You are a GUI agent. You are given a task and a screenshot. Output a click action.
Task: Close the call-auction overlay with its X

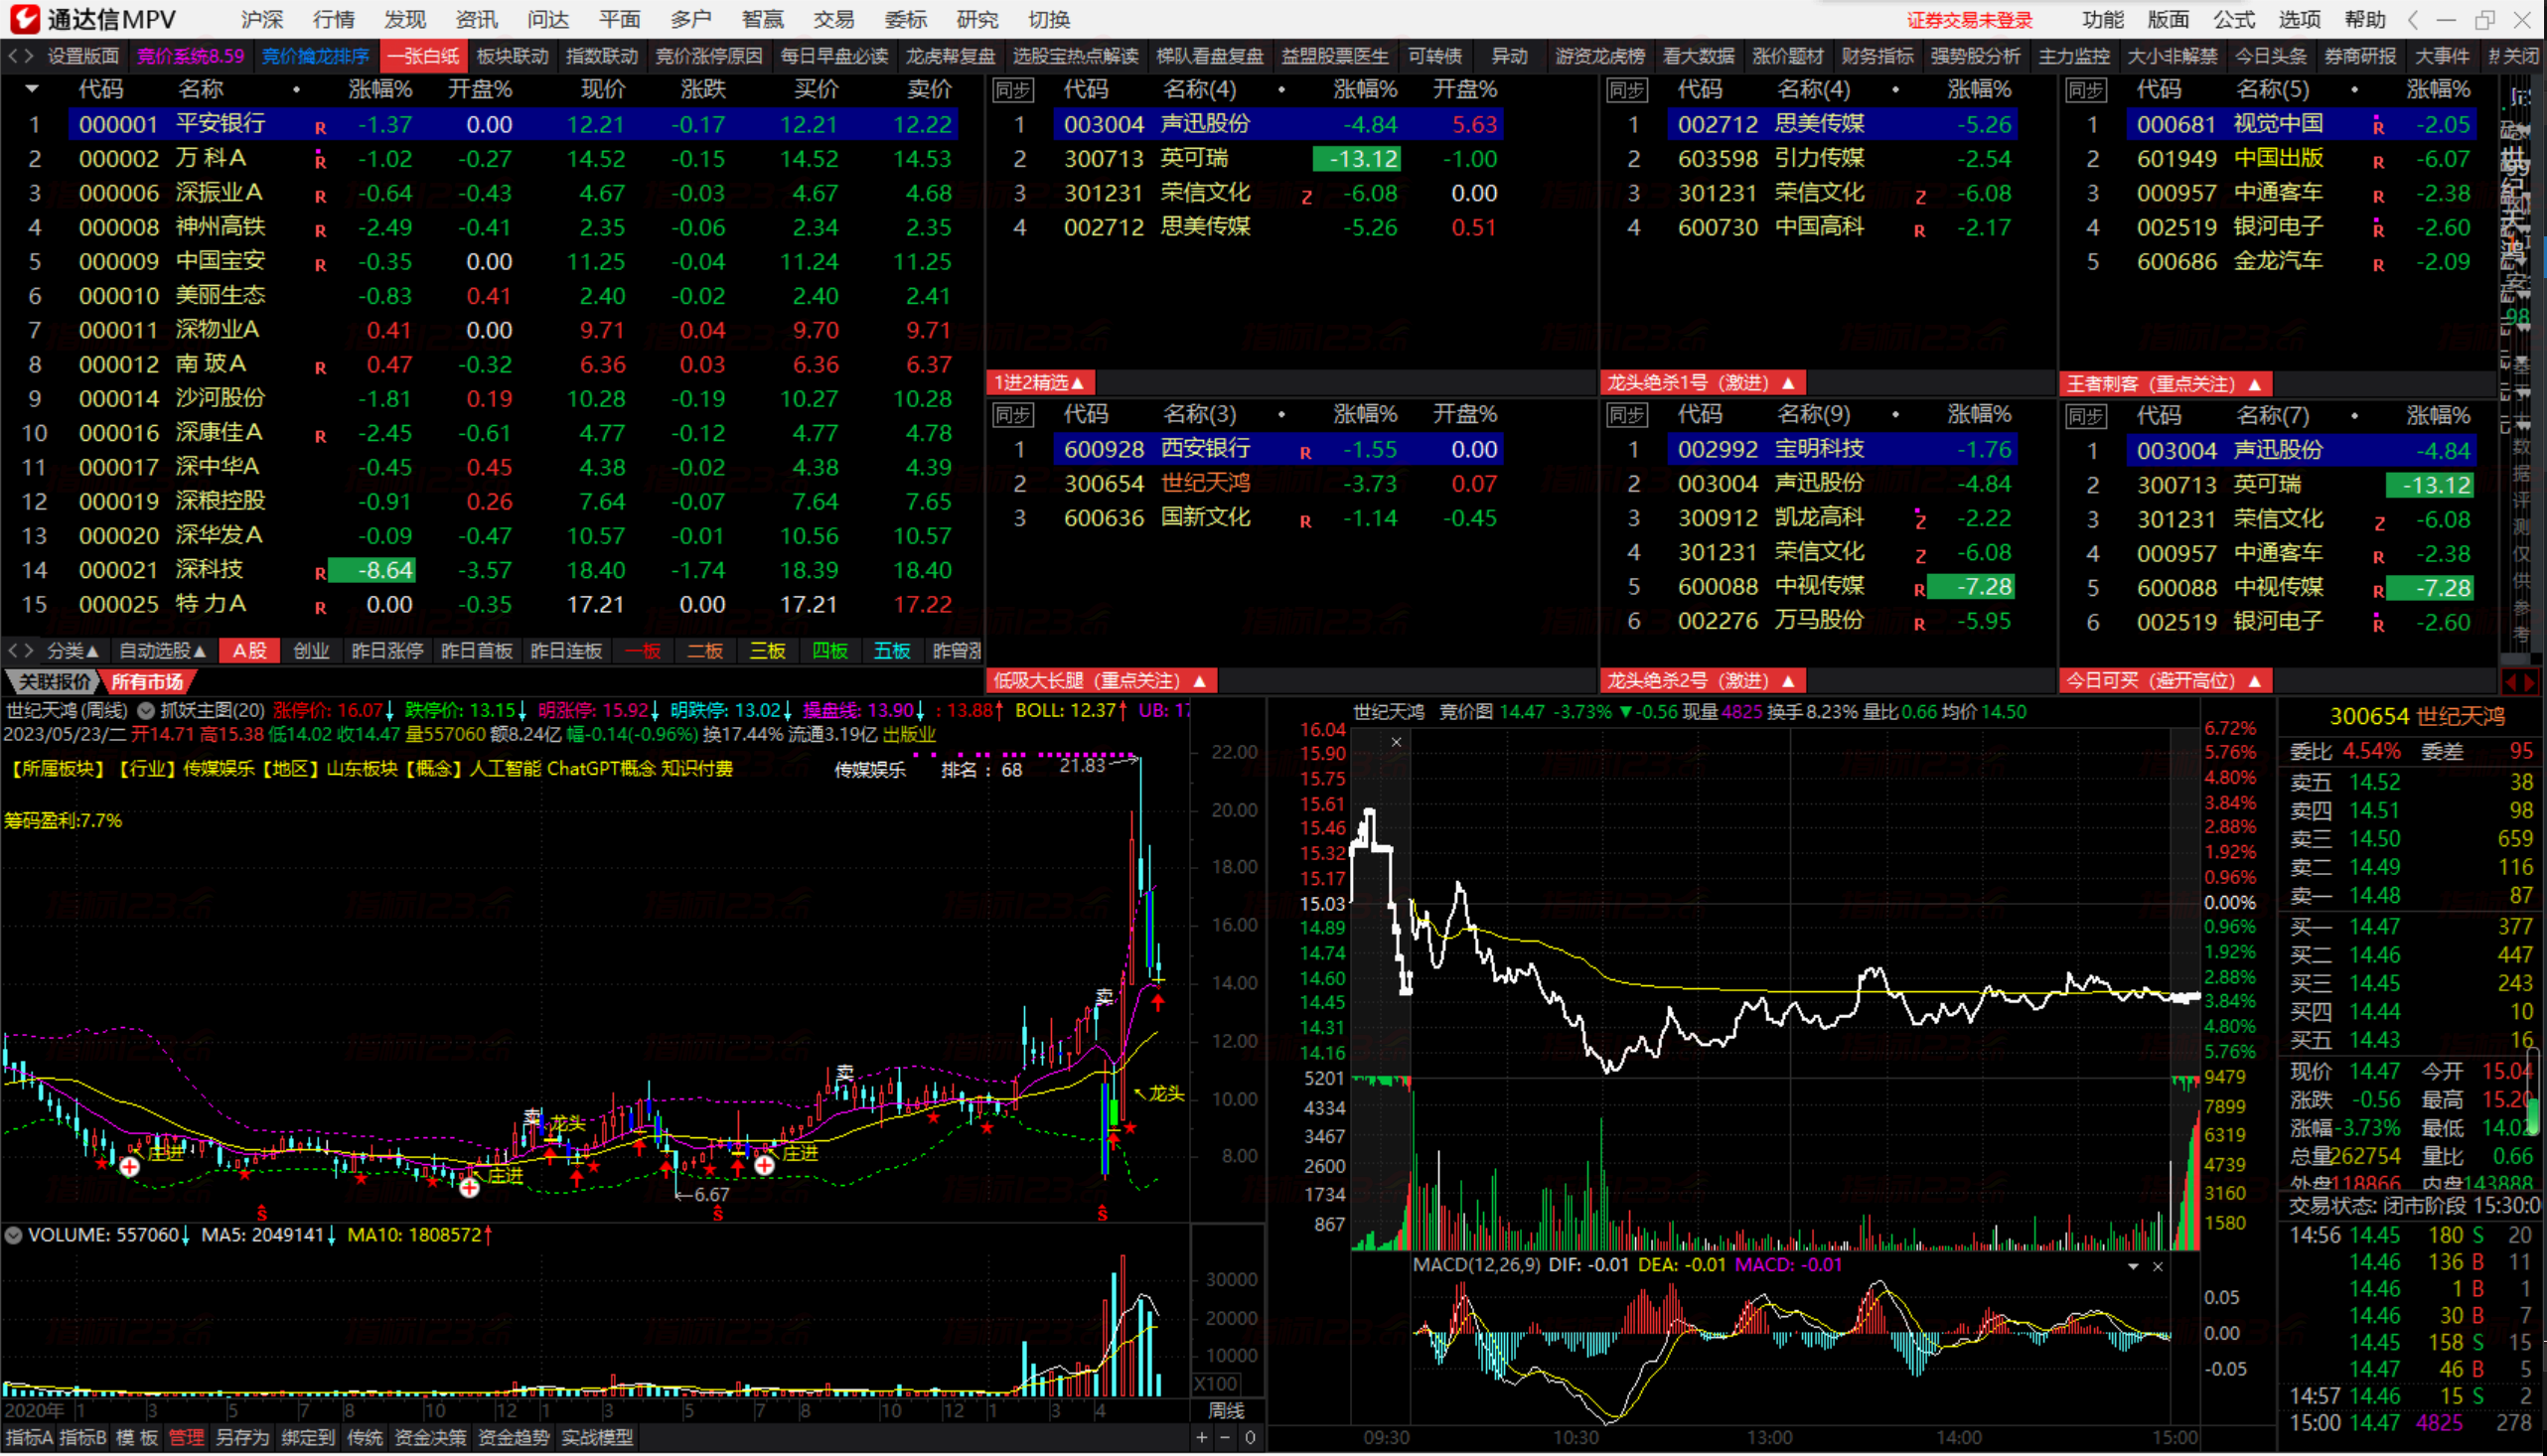(1396, 742)
